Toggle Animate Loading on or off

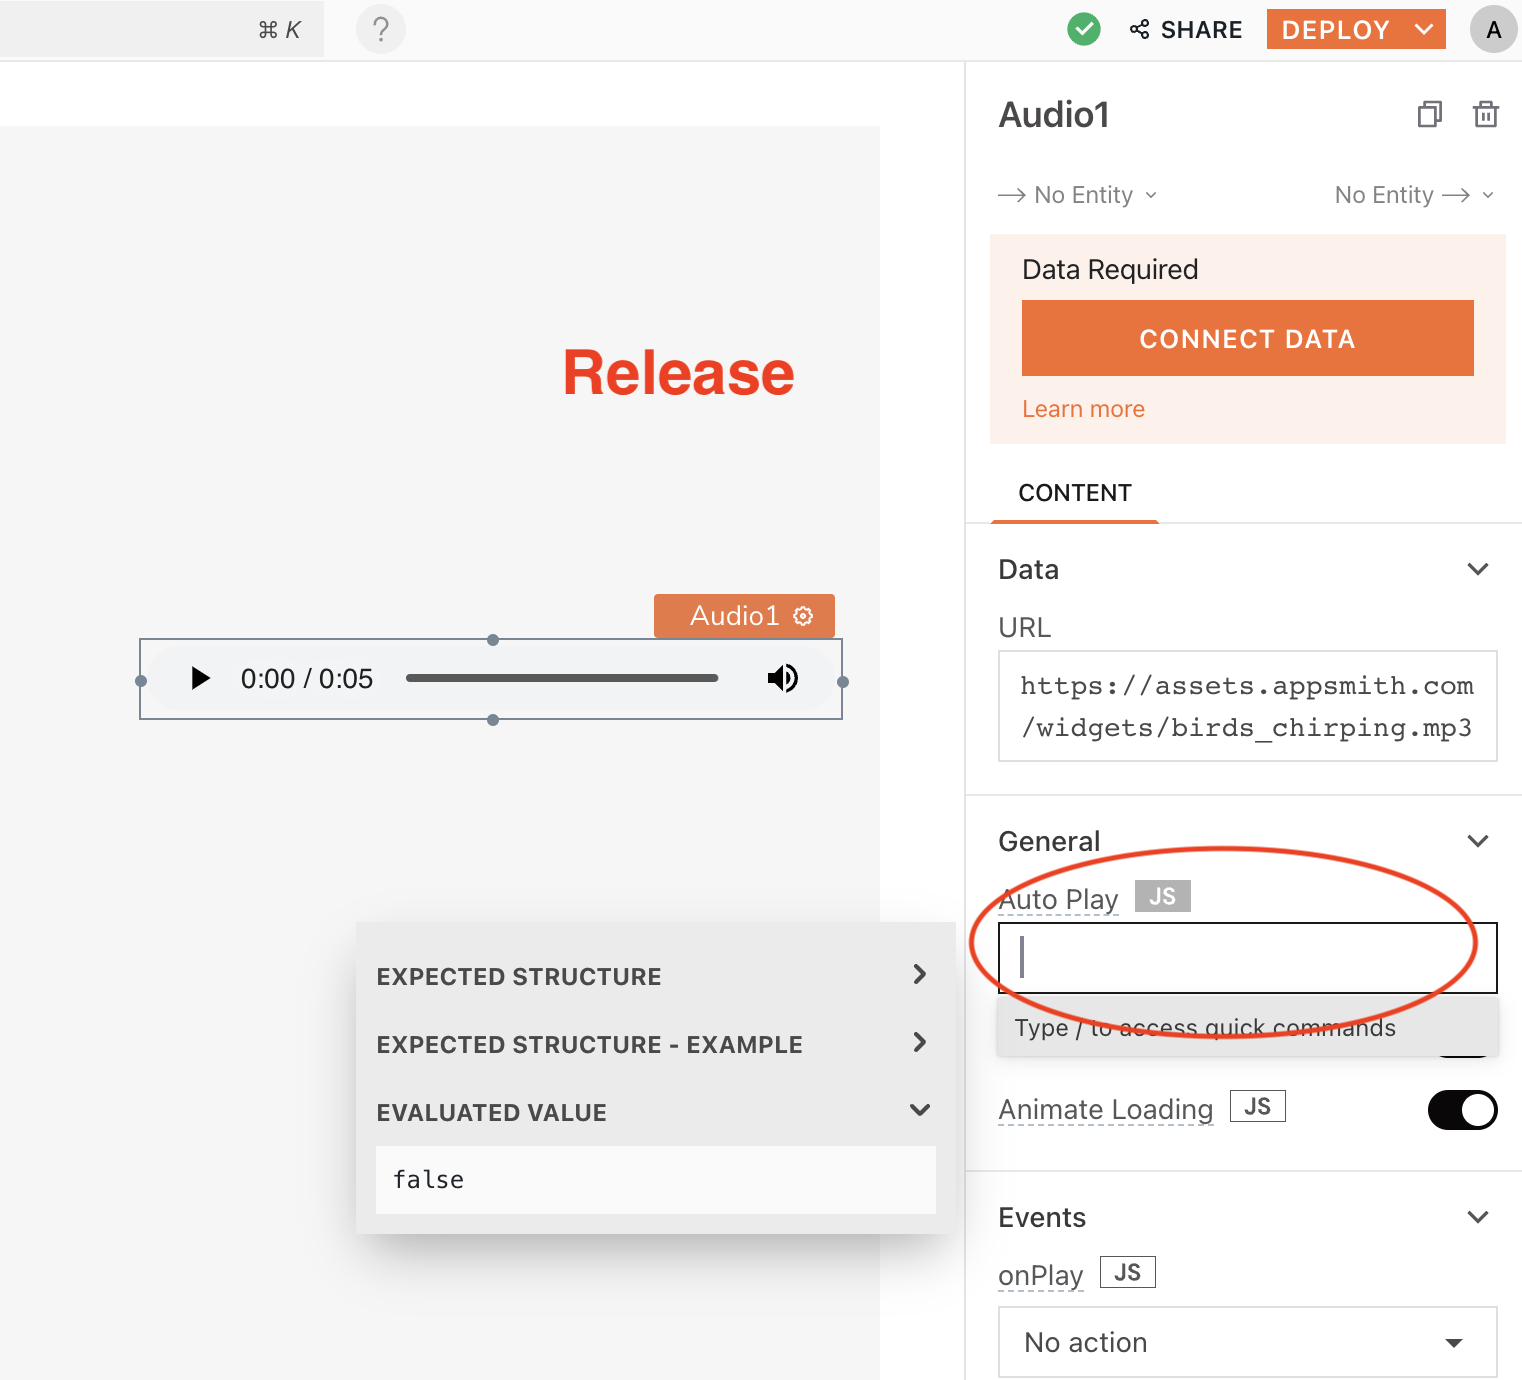(x=1462, y=1110)
